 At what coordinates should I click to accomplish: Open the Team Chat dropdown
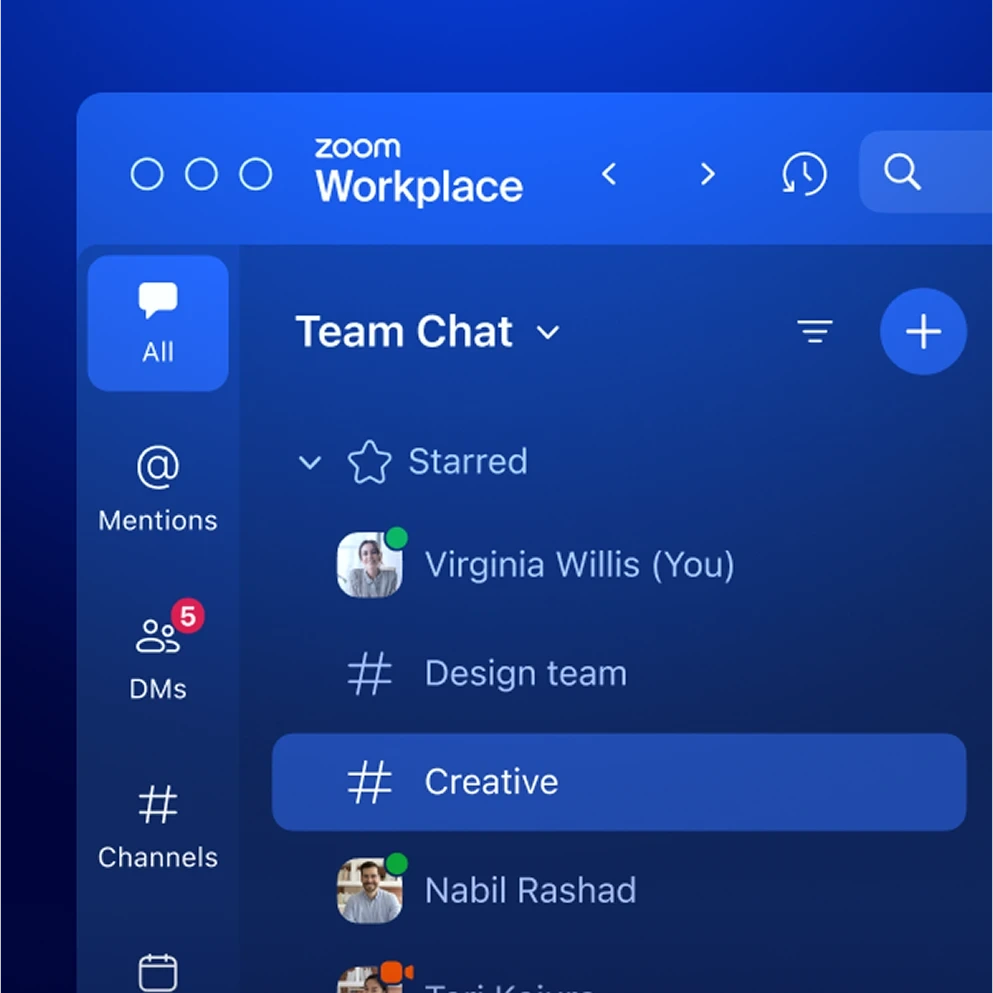(x=548, y=332)
